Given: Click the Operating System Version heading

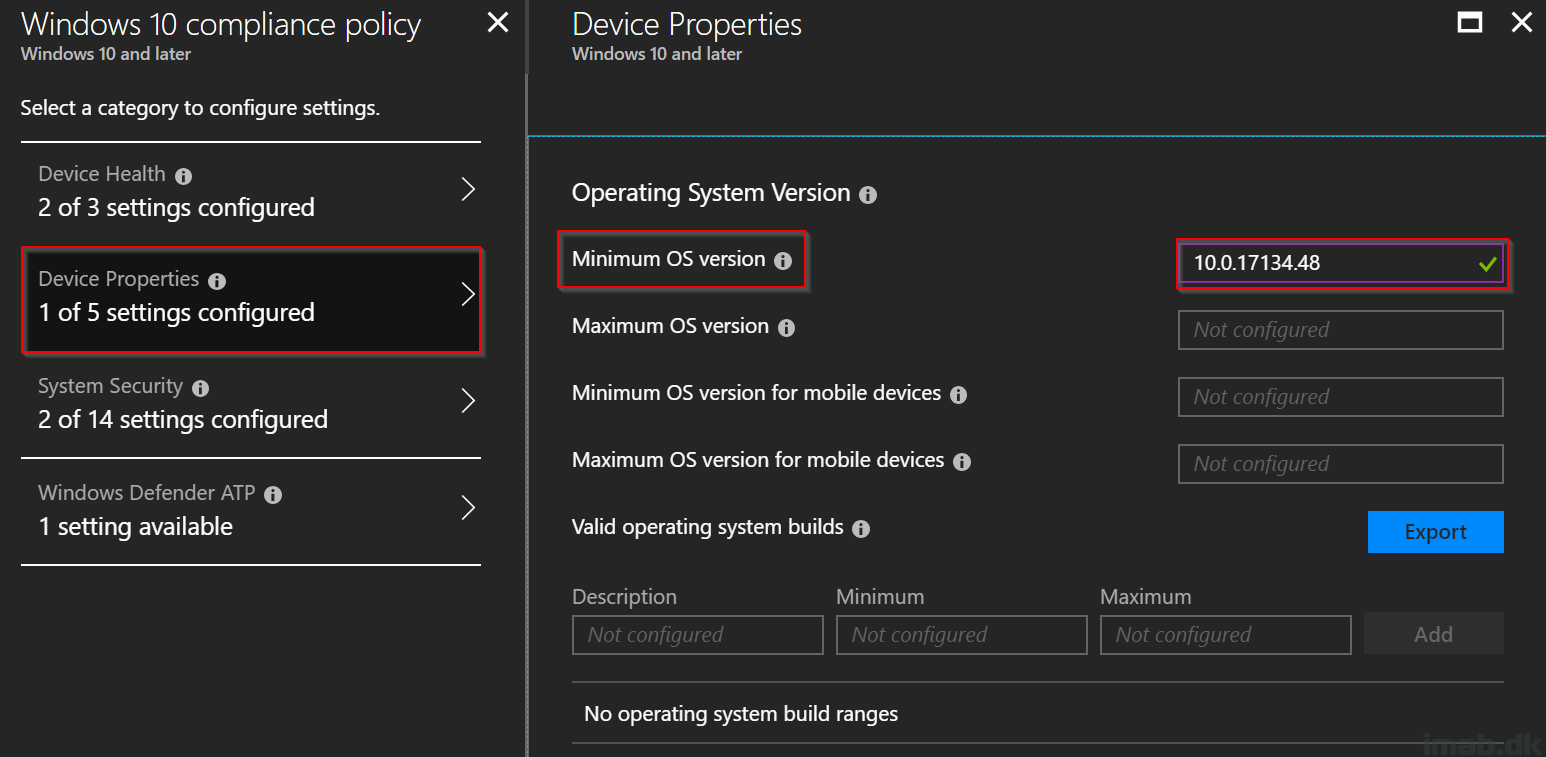Looking at the screenshot, I should point(711,193).
